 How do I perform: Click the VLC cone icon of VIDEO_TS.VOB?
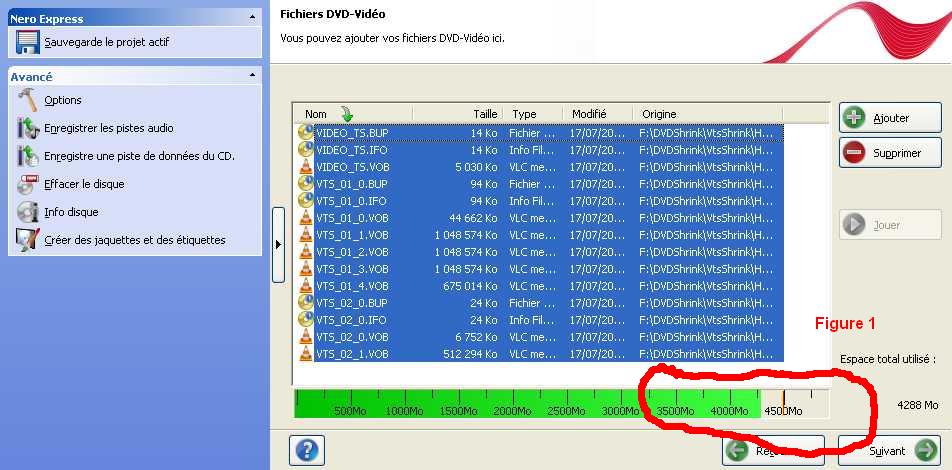click(306, 166)
